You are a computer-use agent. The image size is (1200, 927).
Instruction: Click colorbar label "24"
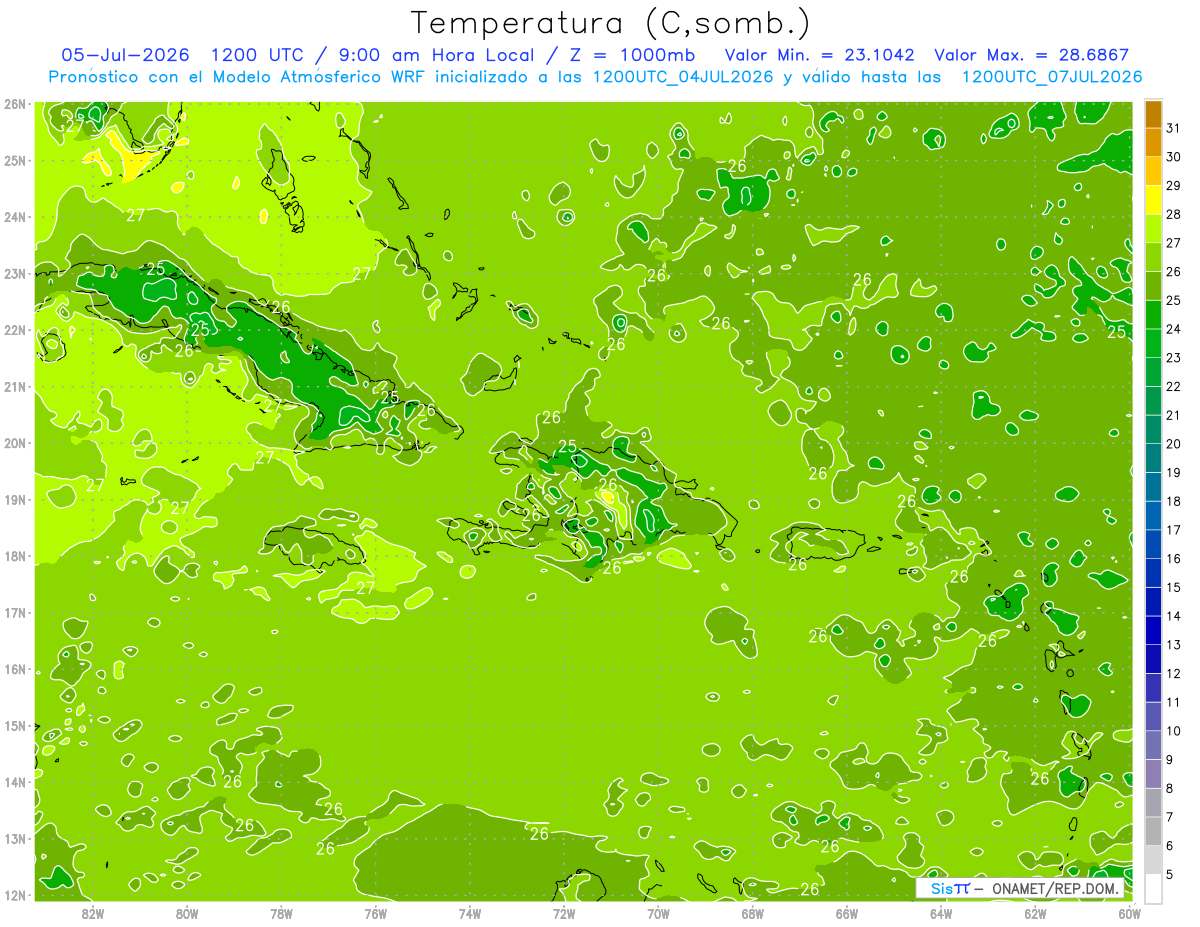(1174, 329)
